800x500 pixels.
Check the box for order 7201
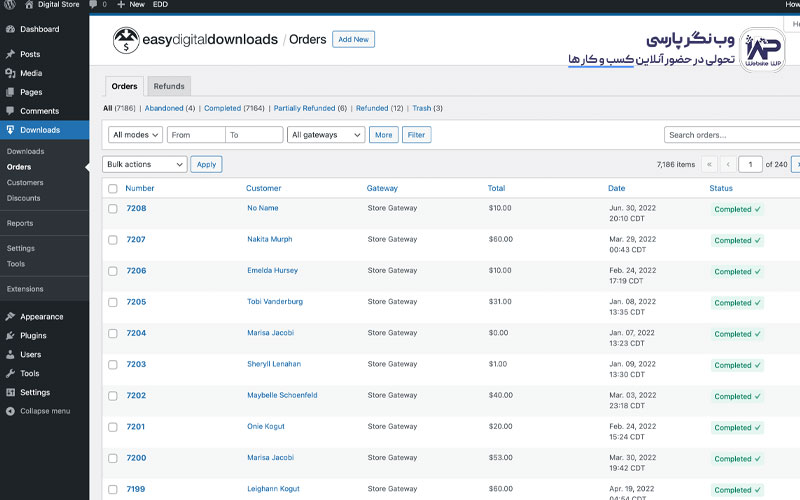tap(113, 427)
